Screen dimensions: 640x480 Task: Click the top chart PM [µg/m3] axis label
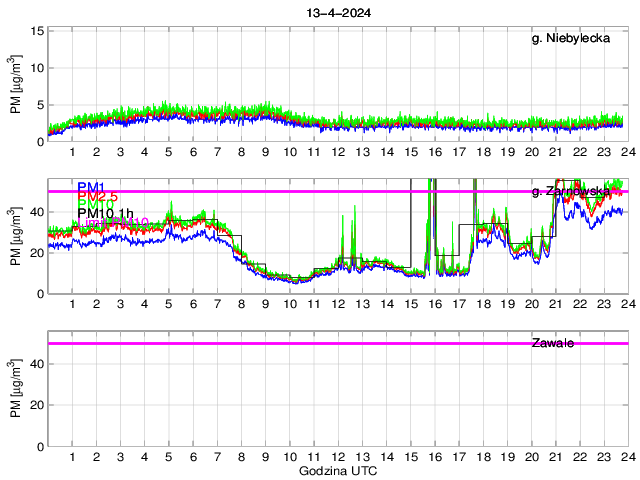pyautogui.click(x=15, y=85)
